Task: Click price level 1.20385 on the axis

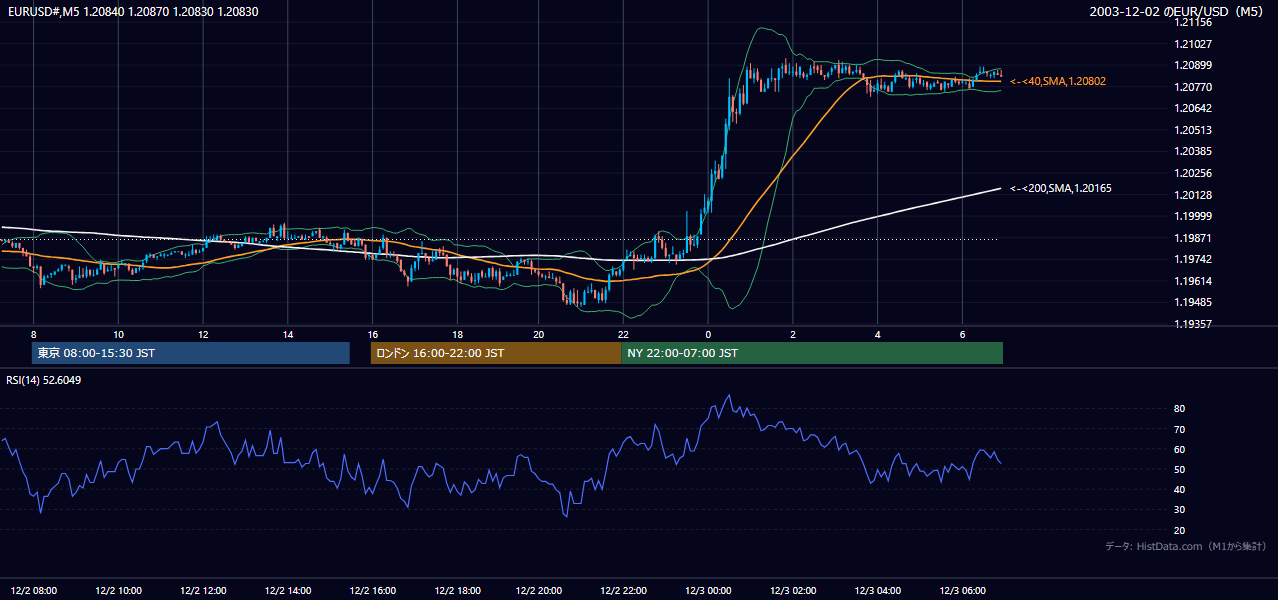Action: point(1192,151)
